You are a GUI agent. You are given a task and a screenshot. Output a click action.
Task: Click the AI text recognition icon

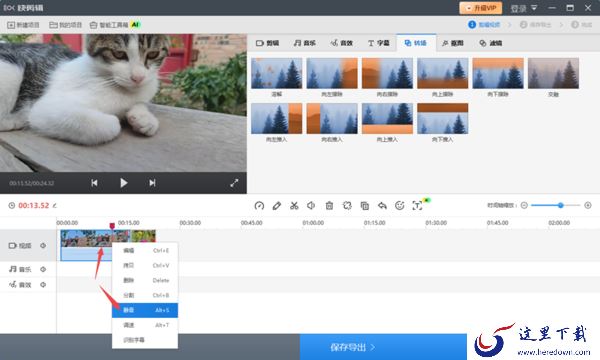tap(417, 205)
